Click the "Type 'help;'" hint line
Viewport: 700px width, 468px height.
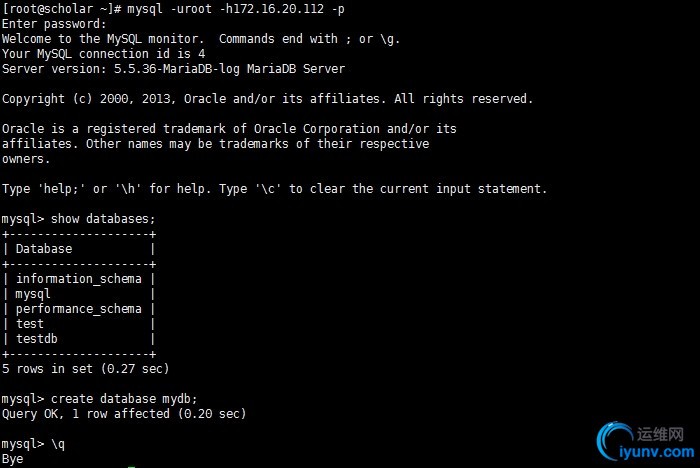[274, 188]
